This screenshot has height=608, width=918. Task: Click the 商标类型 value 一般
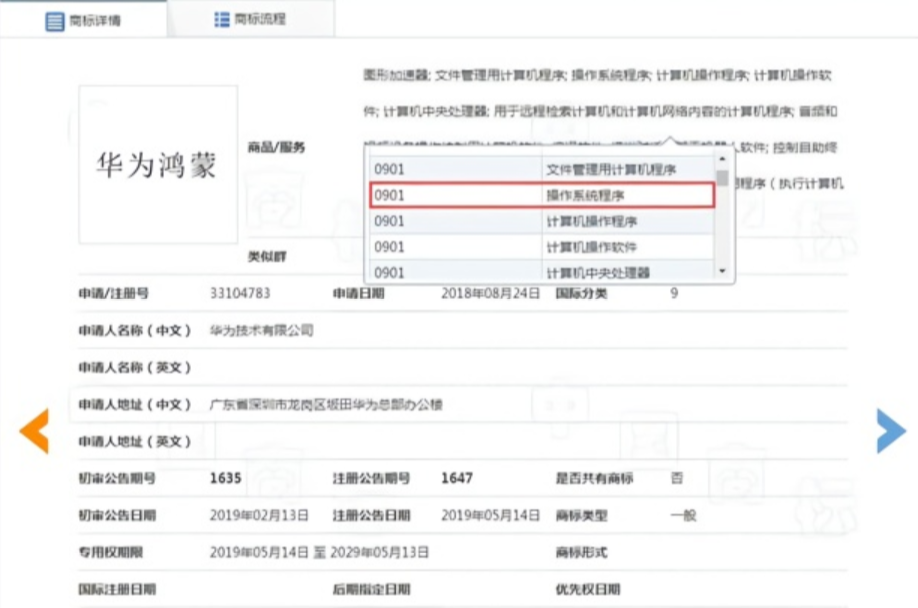coord(683,516)
